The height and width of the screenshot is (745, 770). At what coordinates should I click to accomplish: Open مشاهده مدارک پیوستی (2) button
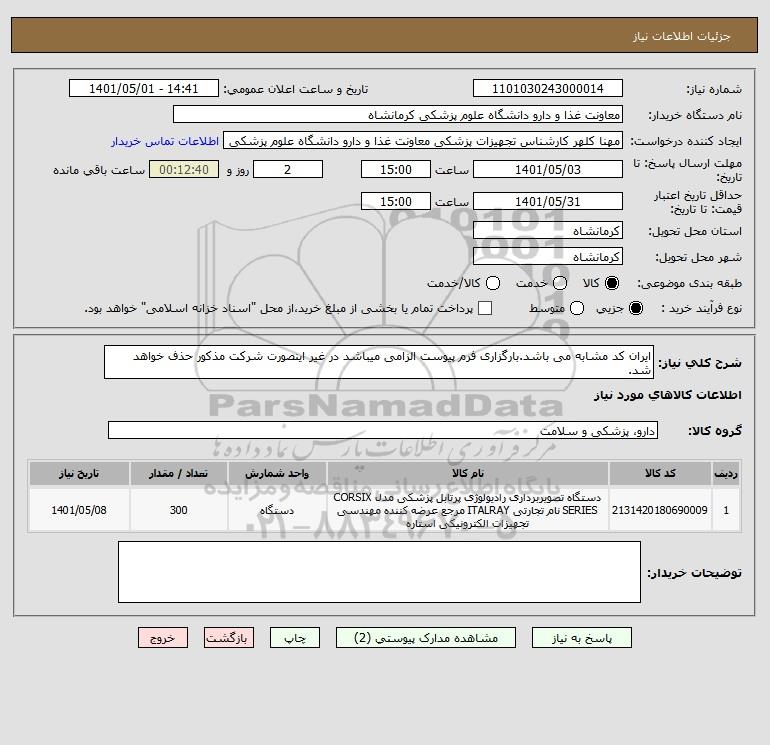[426, 638]
